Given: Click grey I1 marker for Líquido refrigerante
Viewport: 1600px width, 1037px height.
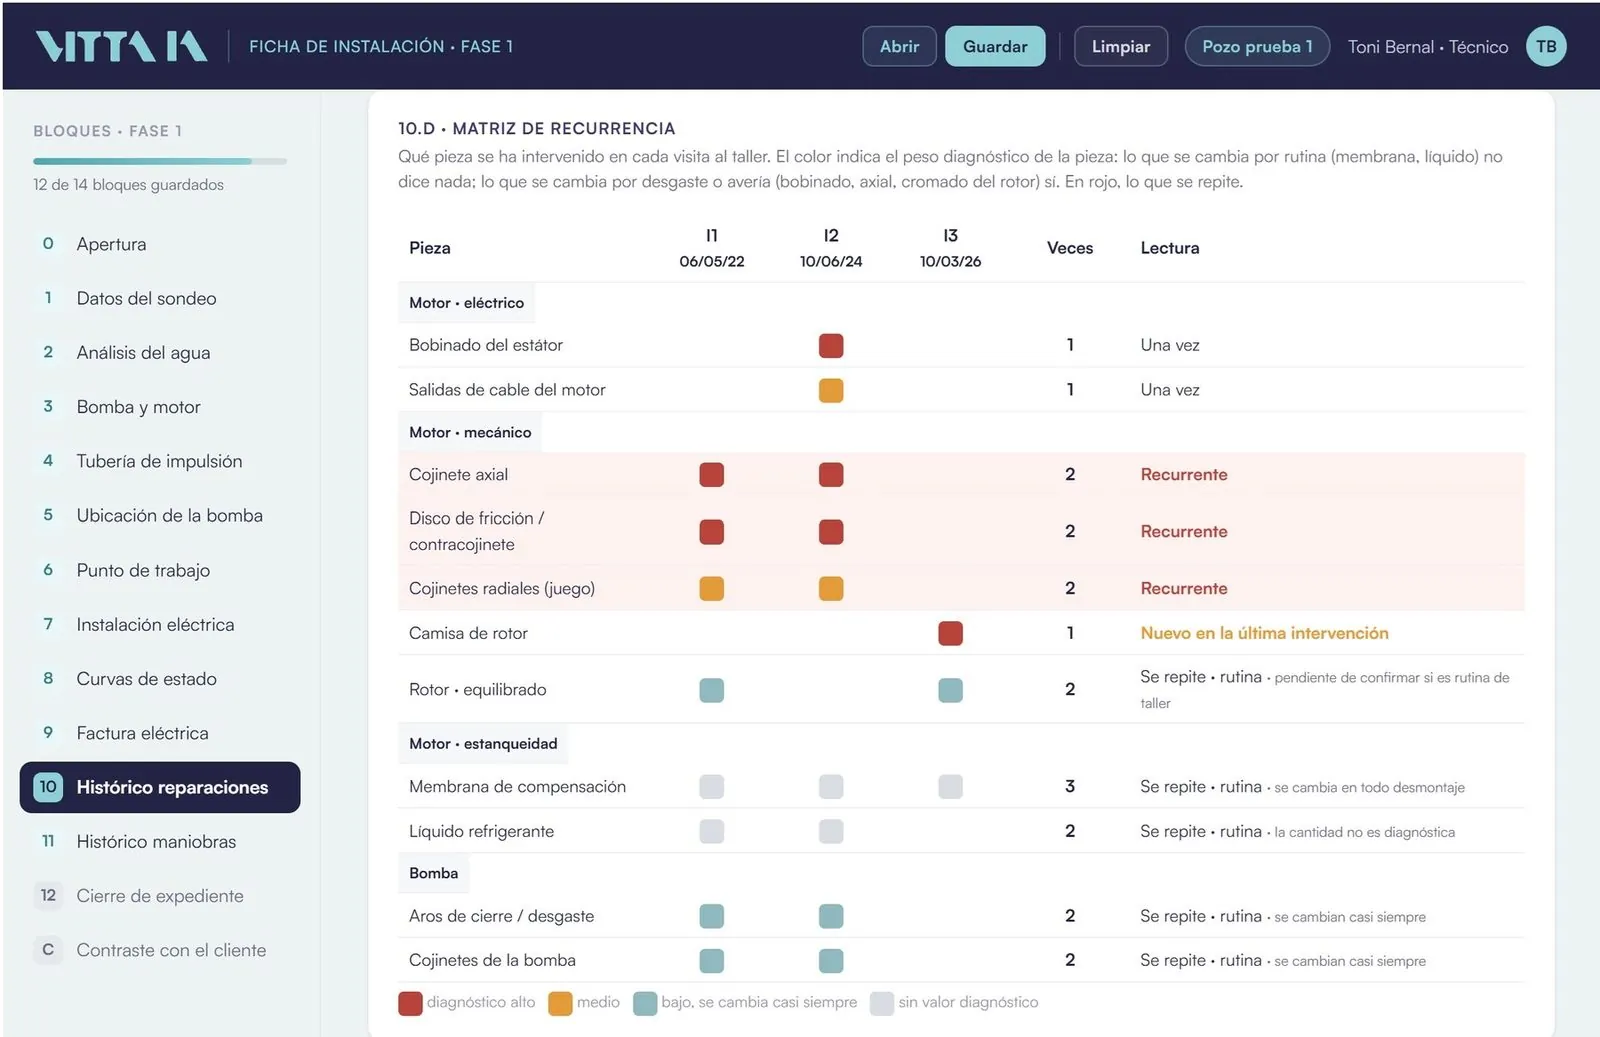Looking at the screenshot, I should point(711,831).
